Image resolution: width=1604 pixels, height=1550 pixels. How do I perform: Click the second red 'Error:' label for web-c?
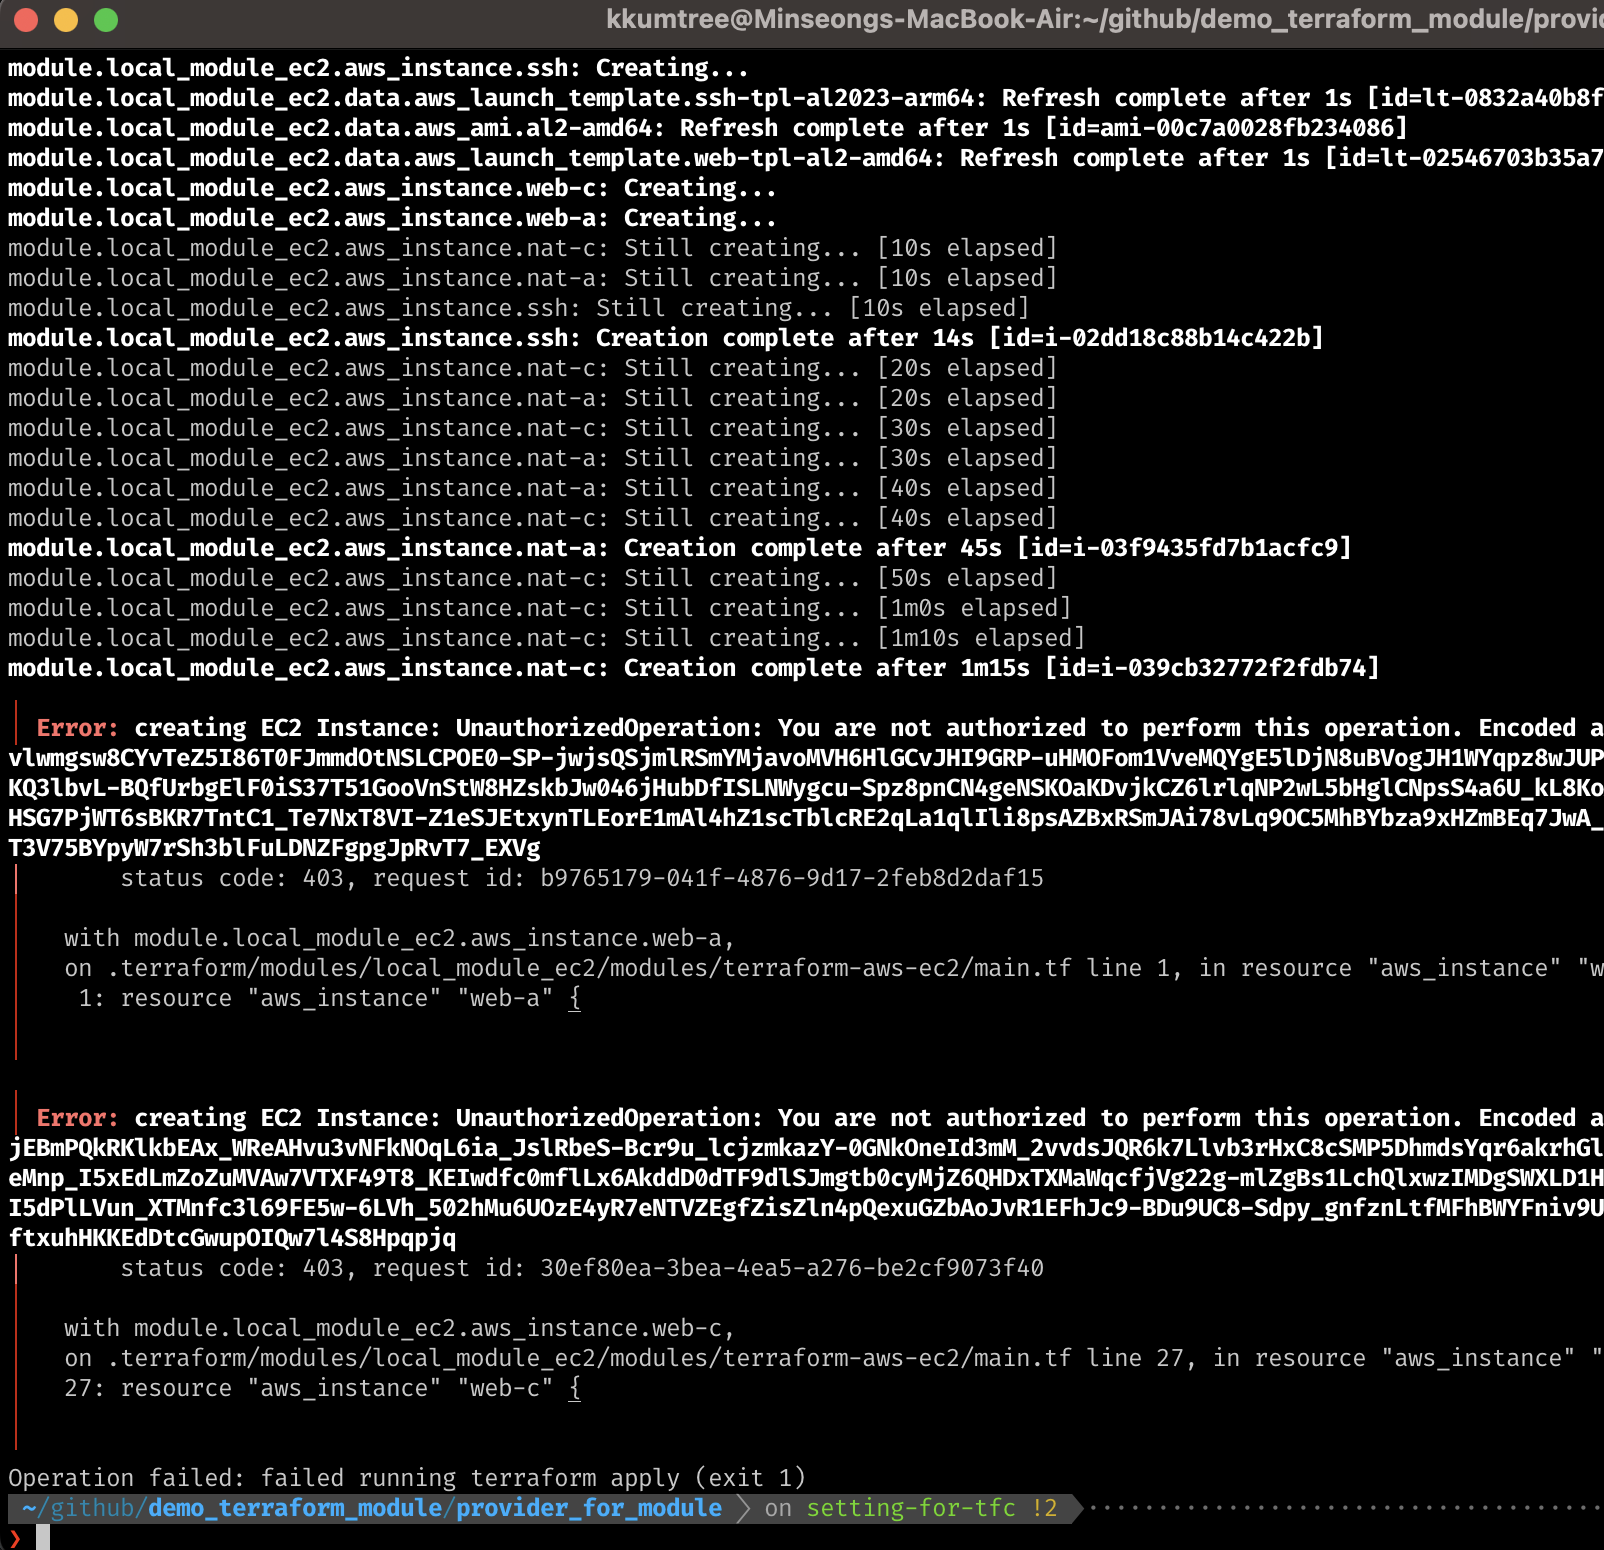[x=77, y=1118]
